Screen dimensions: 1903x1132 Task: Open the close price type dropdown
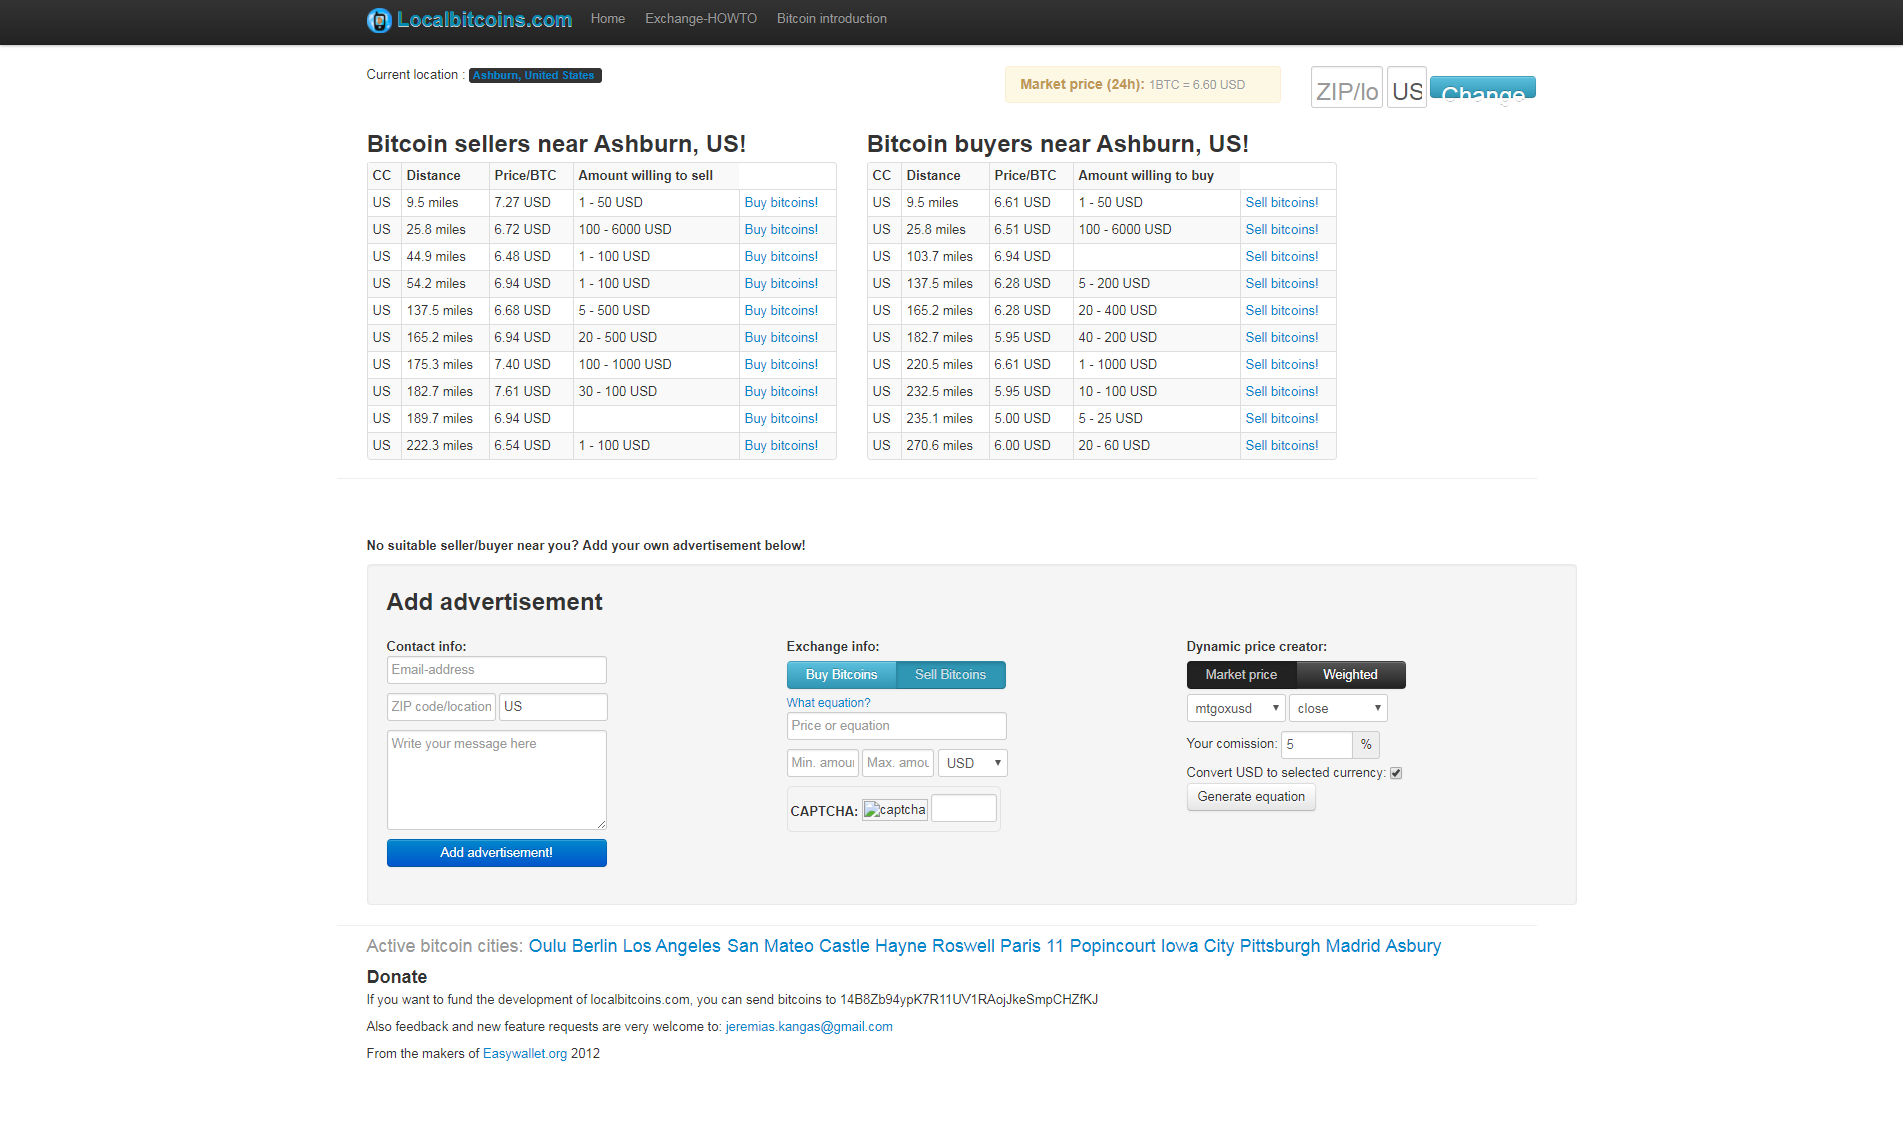coord(1338,708)
